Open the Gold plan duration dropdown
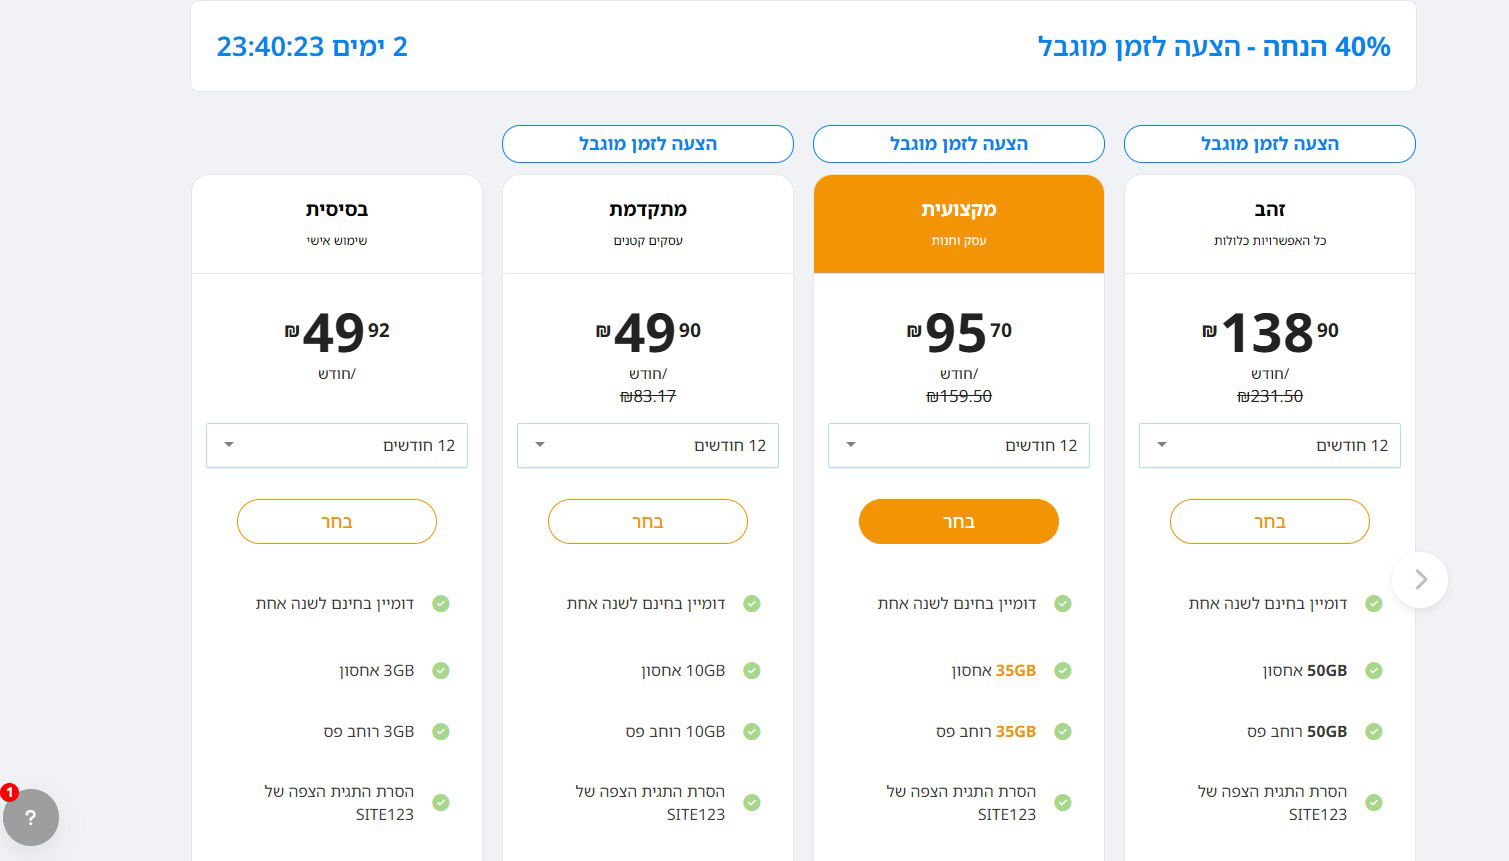Screen dimensions: 1509x861 tap(1269, 445)
